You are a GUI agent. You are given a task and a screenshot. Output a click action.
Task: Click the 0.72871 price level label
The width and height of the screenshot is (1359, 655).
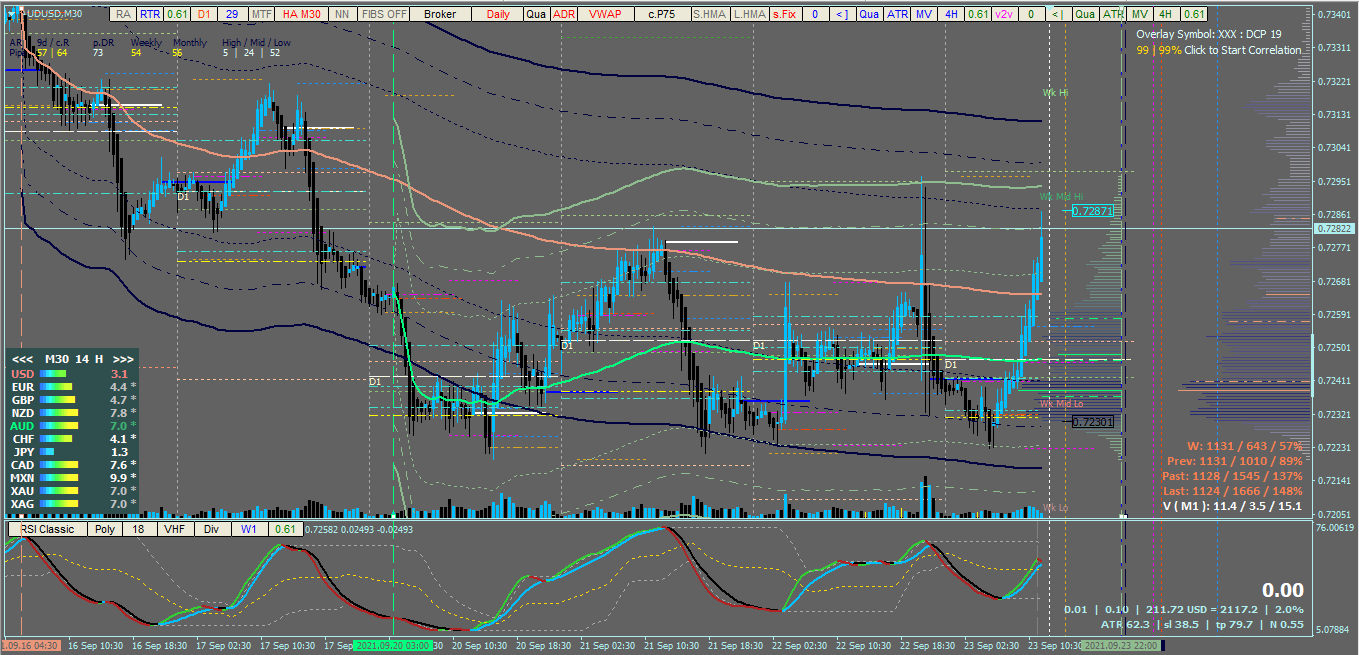tap(1092, 211)
